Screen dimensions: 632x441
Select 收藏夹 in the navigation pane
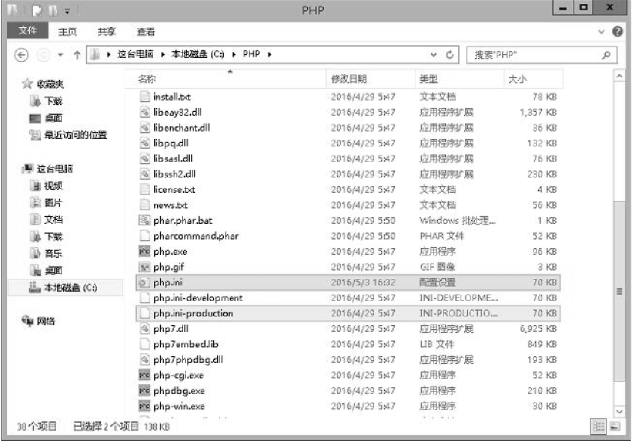[50, 84]
